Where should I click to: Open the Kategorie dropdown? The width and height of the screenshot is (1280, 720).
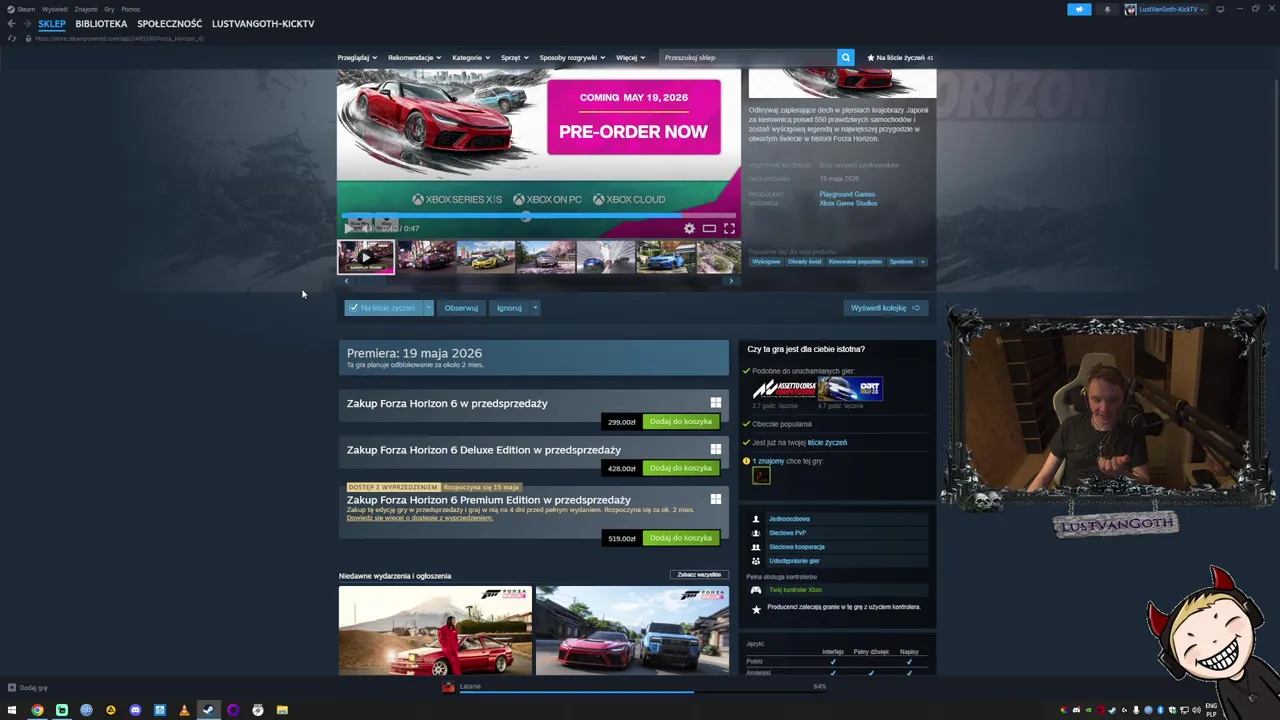click(470, 57)
